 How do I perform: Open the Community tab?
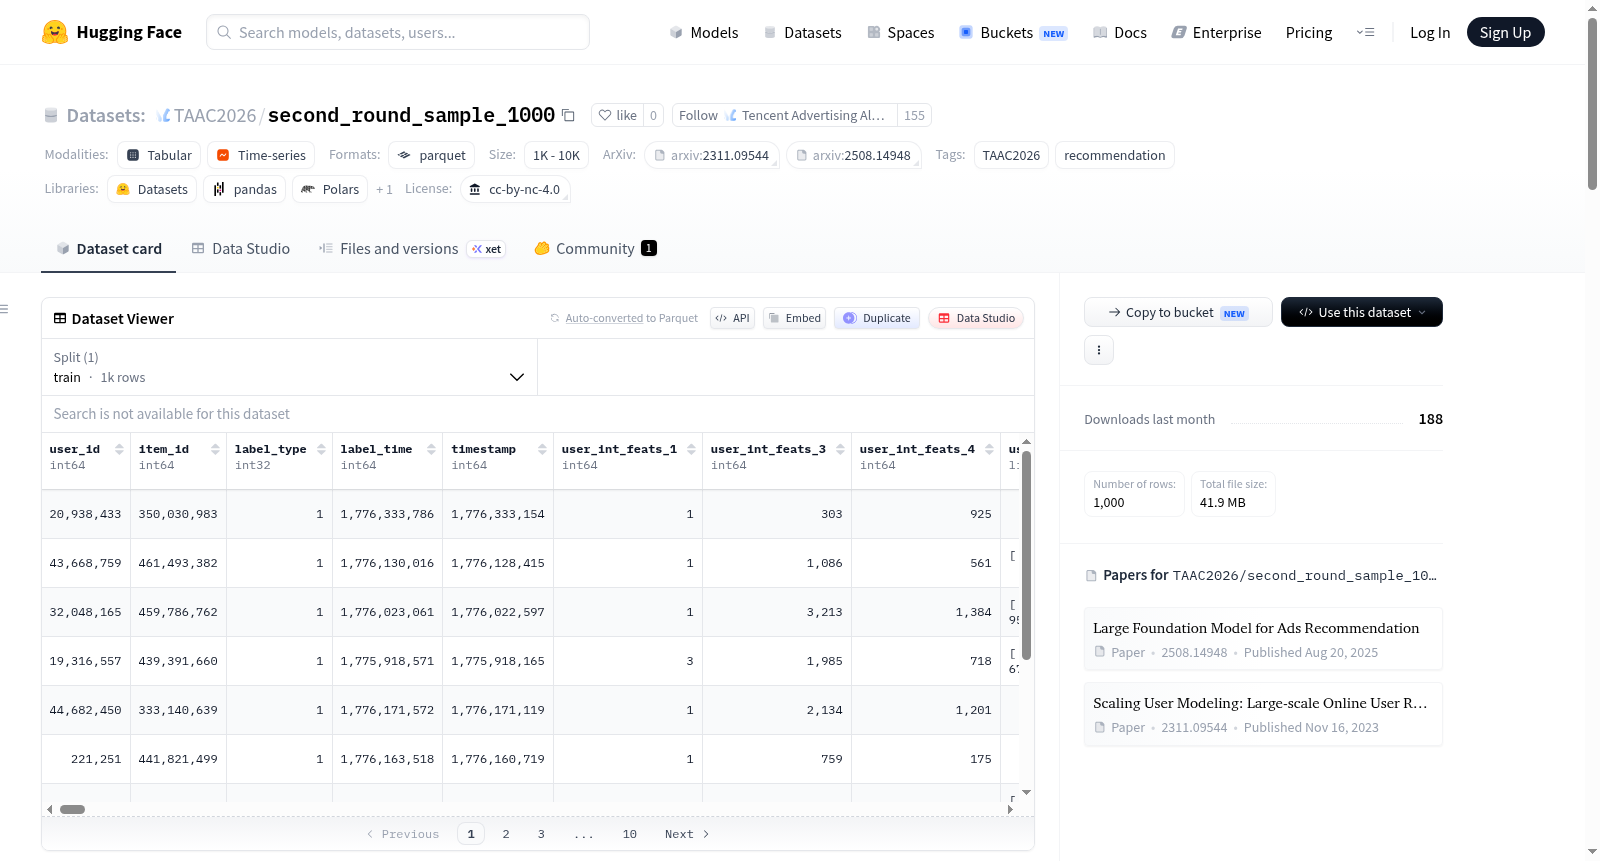click(x=595, y=249)
